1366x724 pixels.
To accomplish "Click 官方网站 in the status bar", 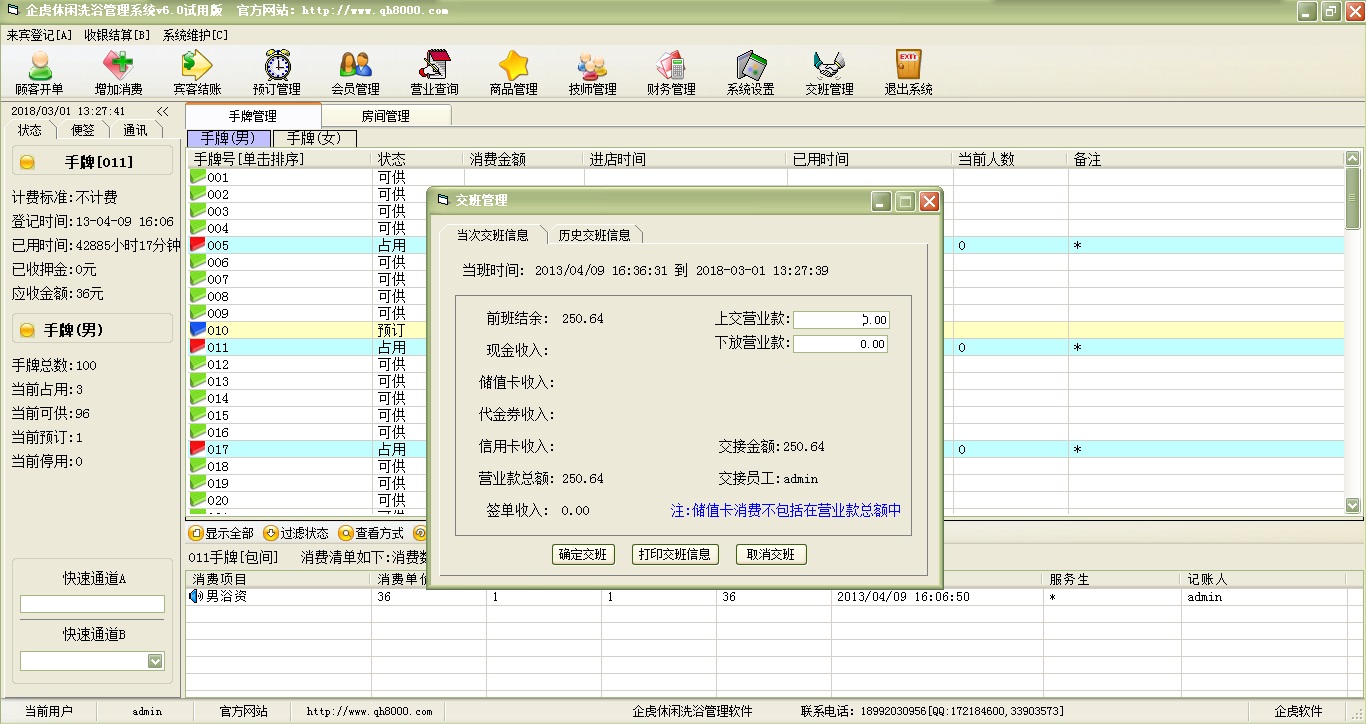I will 244,711.
